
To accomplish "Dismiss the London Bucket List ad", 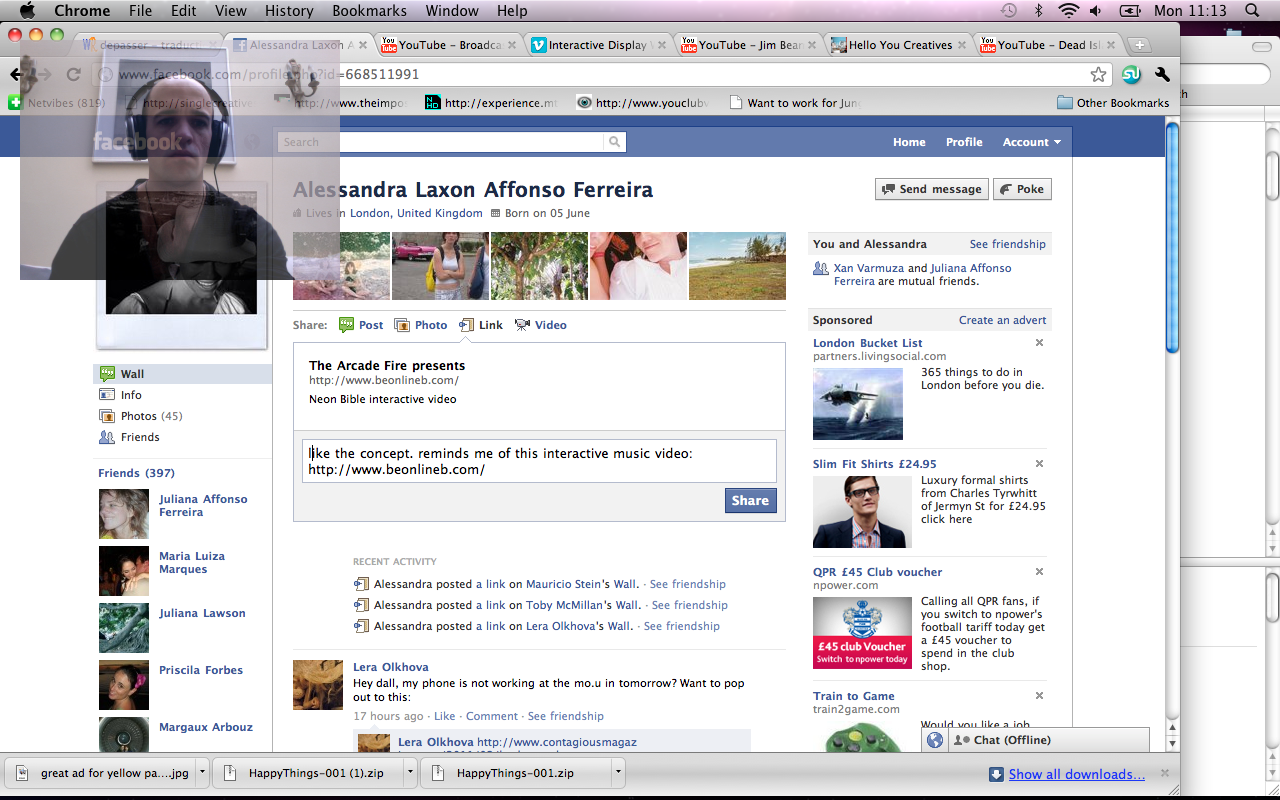I will (x=1039, y=343).
